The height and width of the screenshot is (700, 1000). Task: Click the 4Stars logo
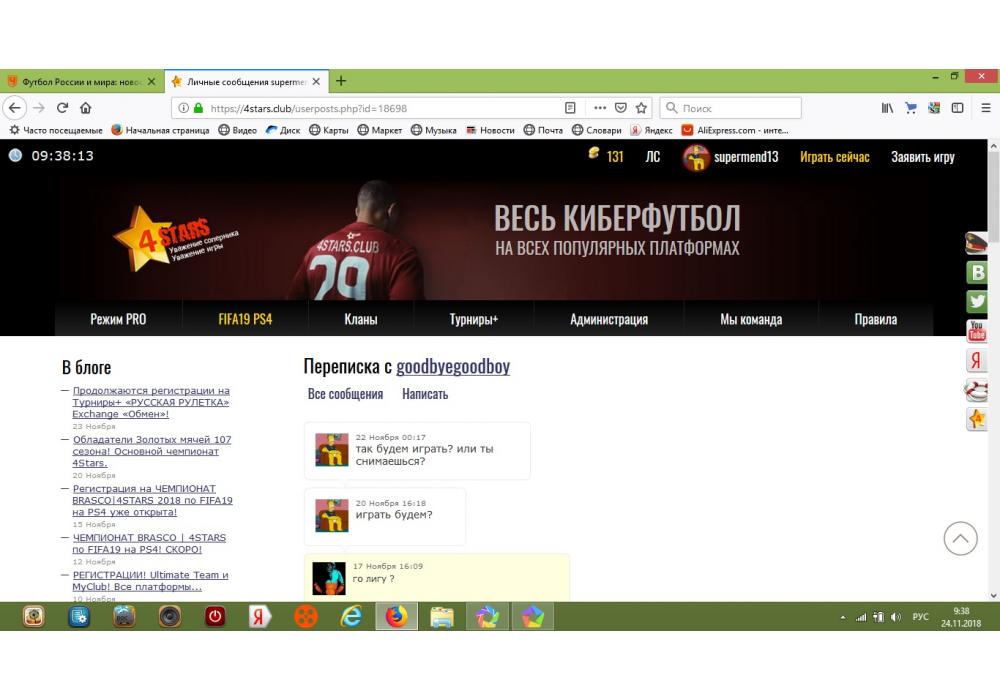(x=176, y=239)
